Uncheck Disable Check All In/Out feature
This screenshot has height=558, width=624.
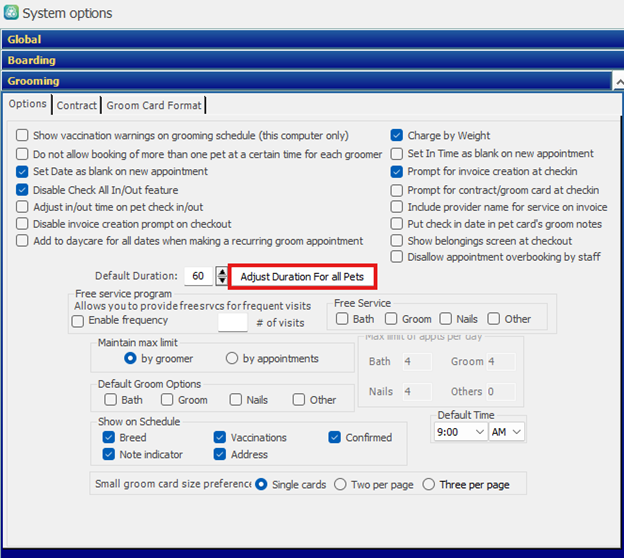click(22, 190)
